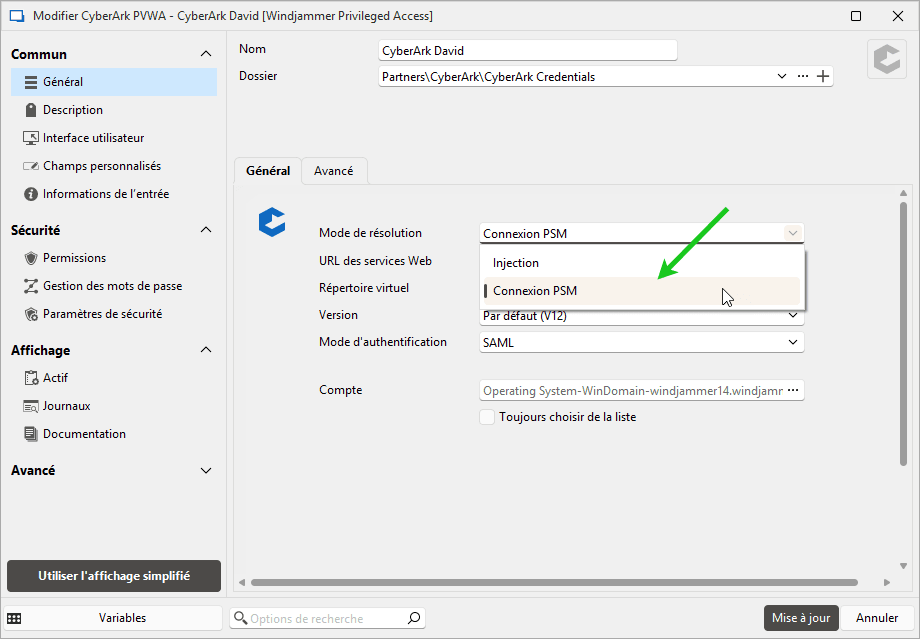Switch to the Avancé tab

tap(334, 170)
